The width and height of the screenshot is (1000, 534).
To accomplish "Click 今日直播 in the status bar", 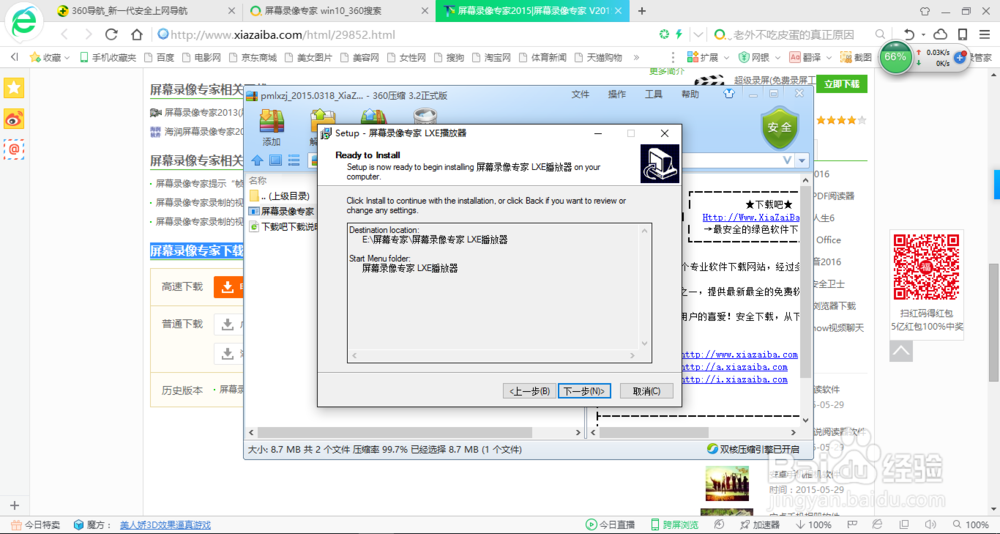I will point(610,525).
